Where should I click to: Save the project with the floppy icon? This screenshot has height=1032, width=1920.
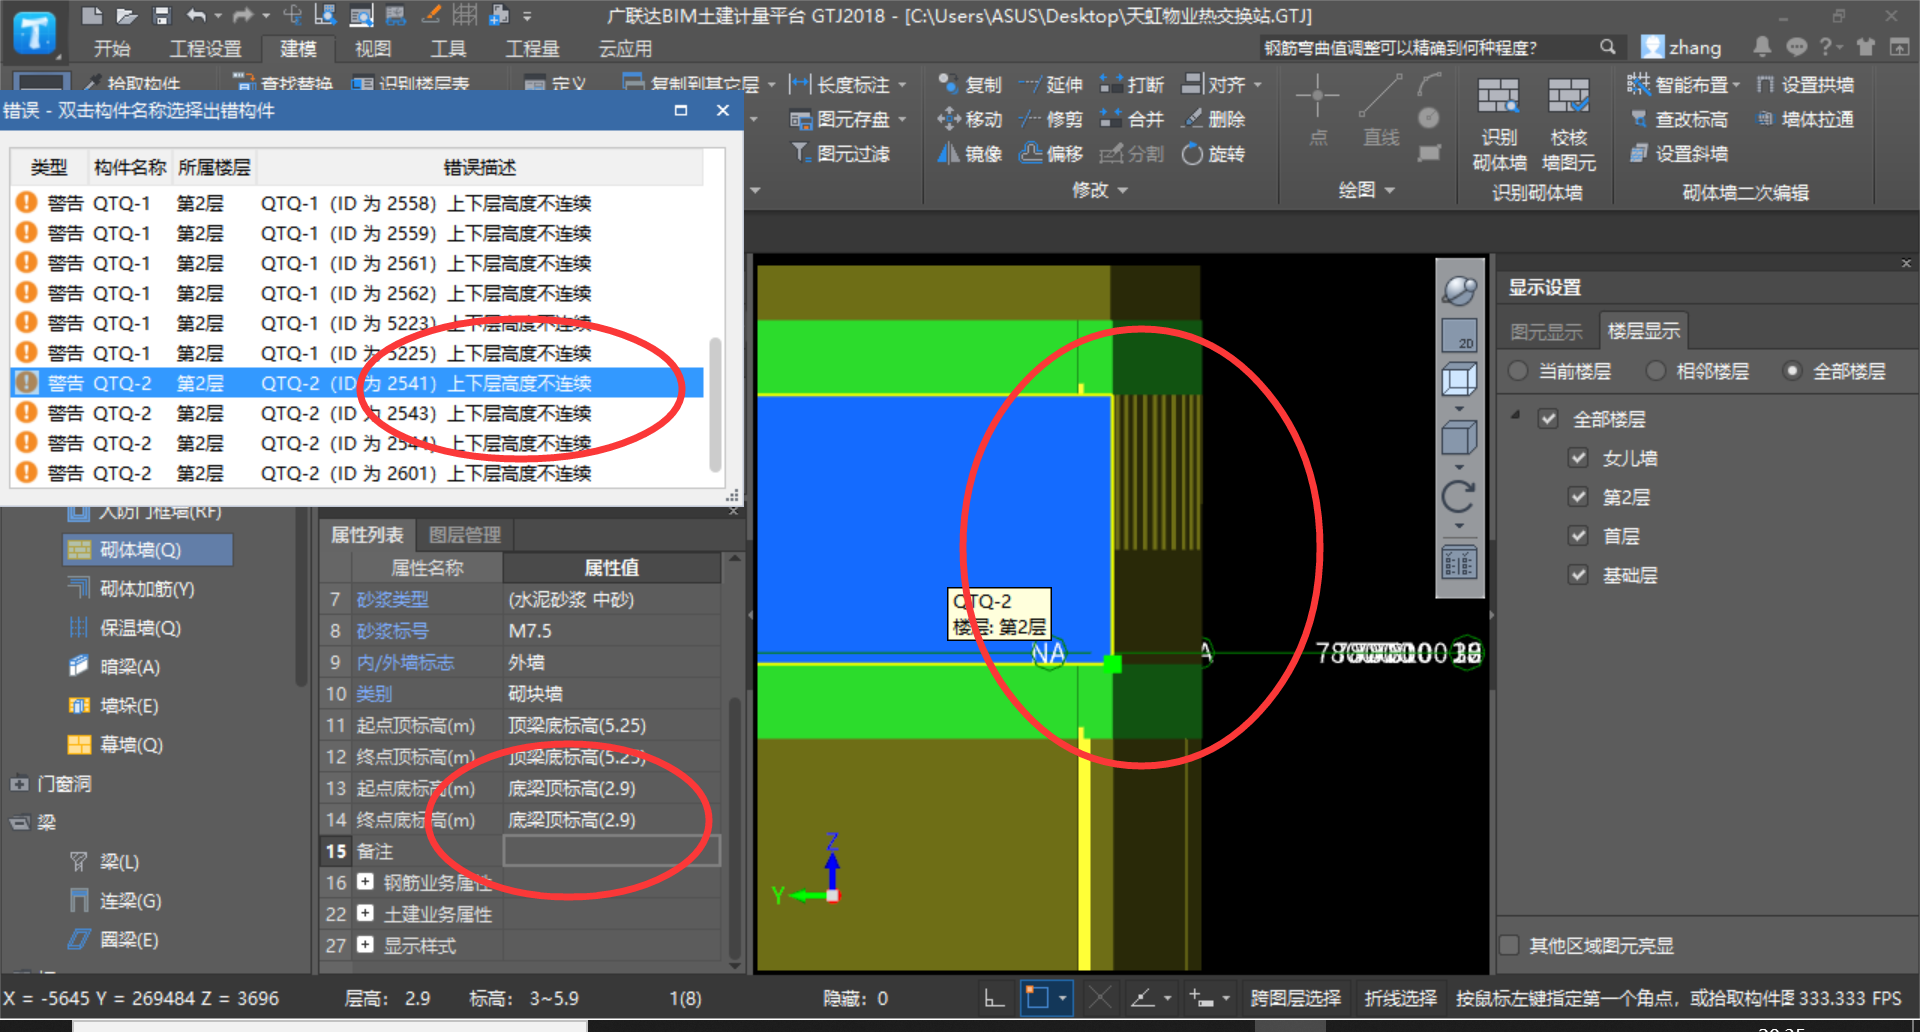click(x=161, y=15)
